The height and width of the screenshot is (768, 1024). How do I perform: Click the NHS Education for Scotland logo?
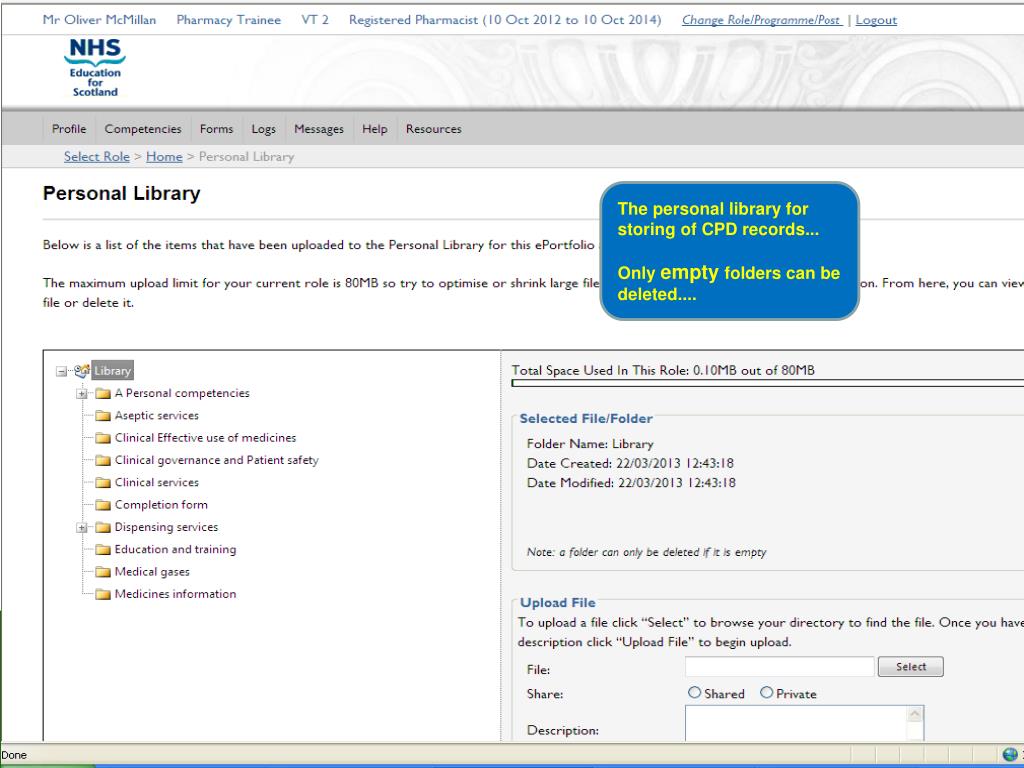[95, 67]
